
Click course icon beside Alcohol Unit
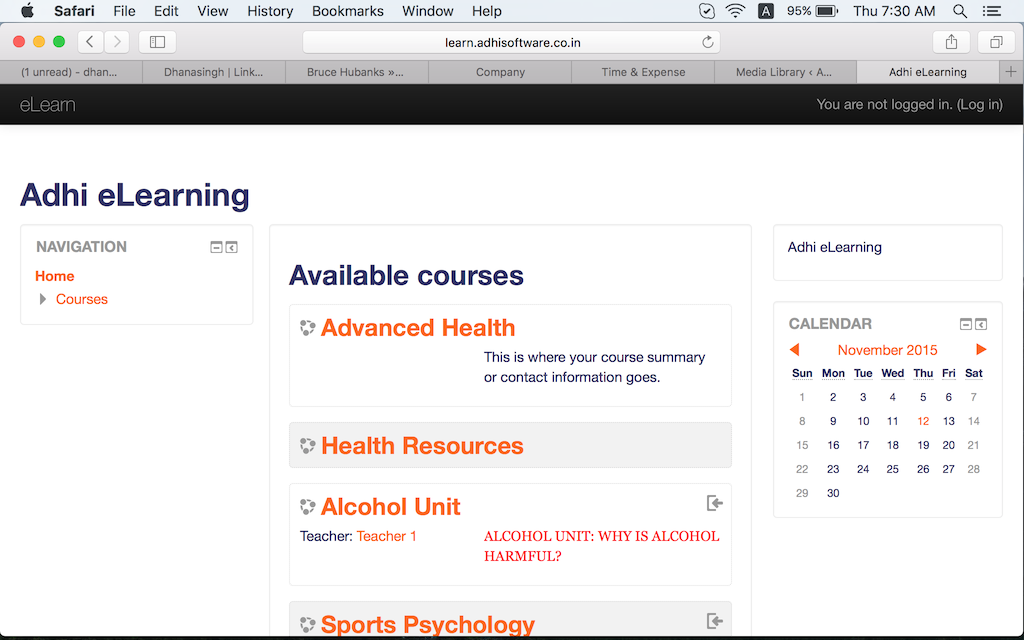pyautogui.click(x=308, y=507)
